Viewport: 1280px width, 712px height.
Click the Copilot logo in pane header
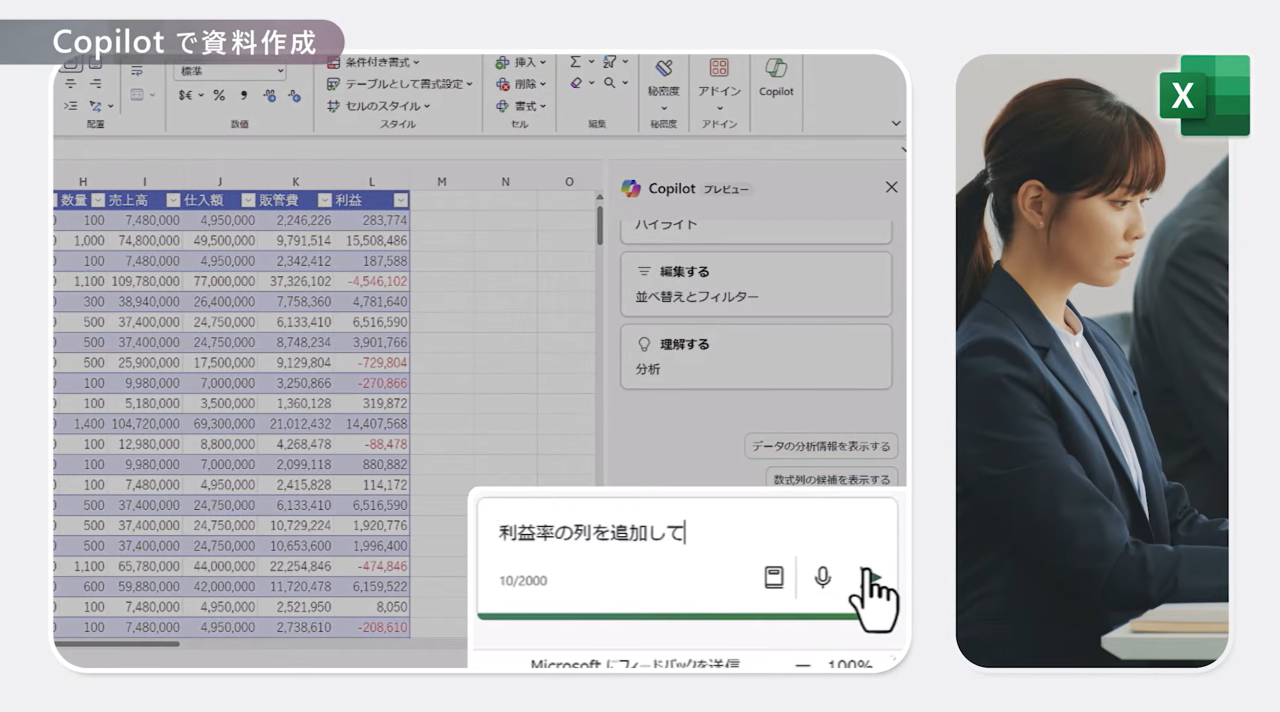point(630,188)
